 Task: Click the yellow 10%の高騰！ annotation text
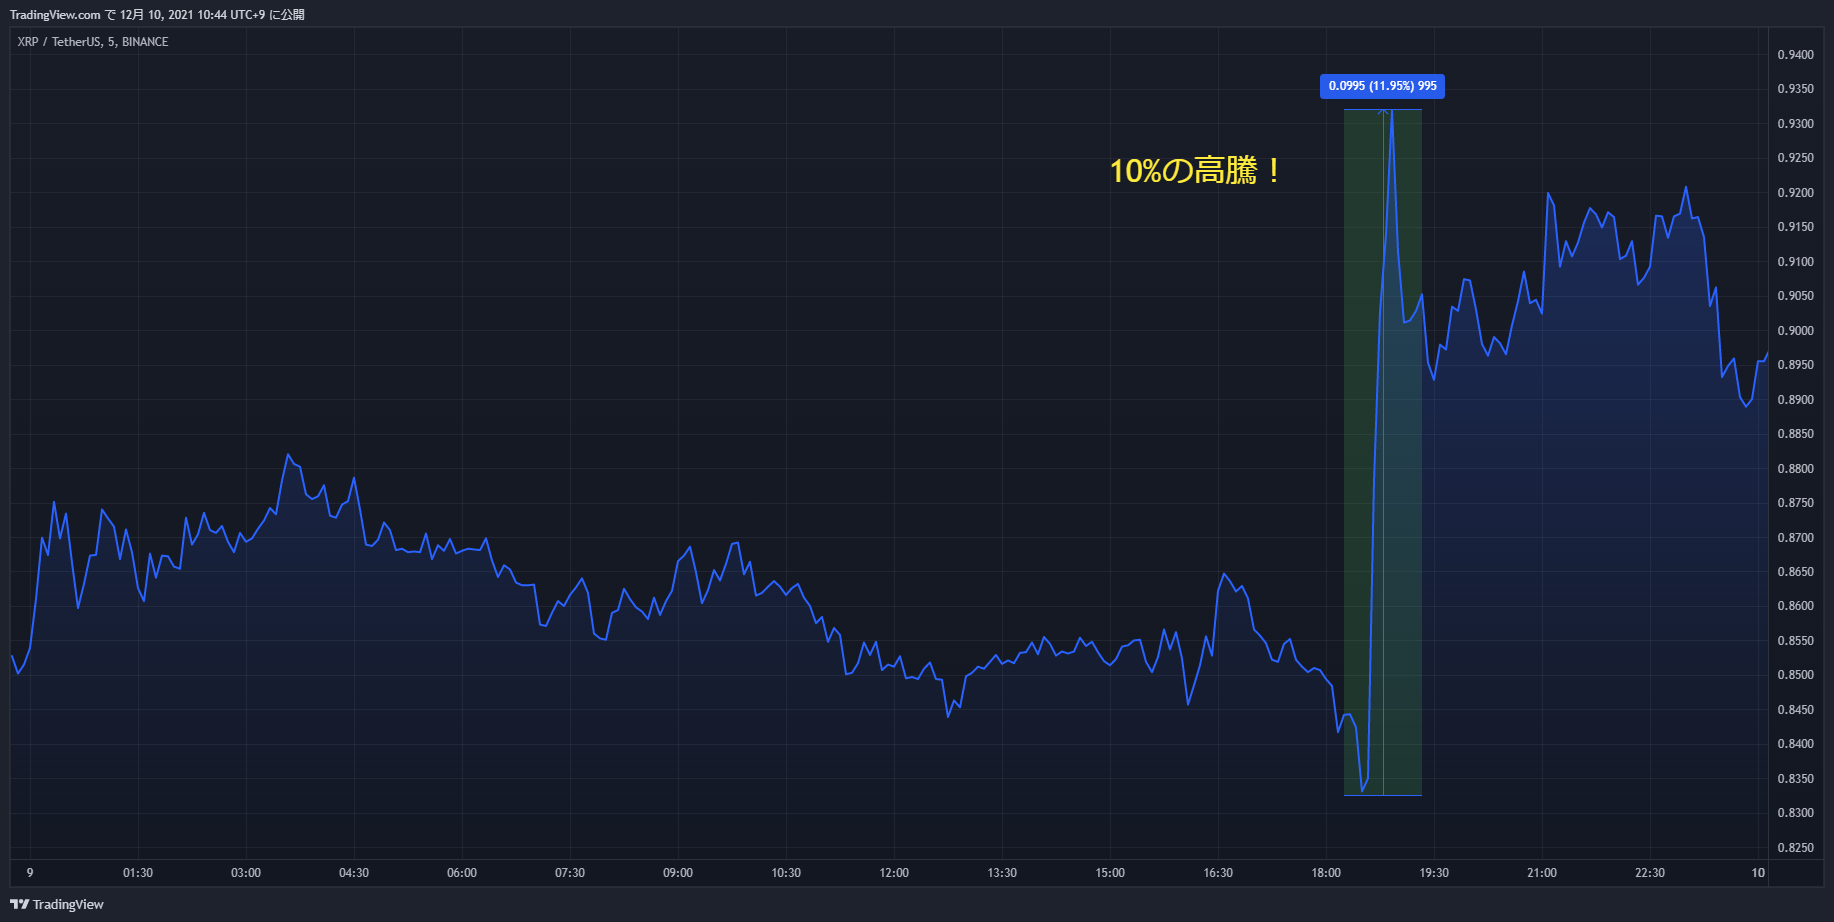click(1195, 171)
